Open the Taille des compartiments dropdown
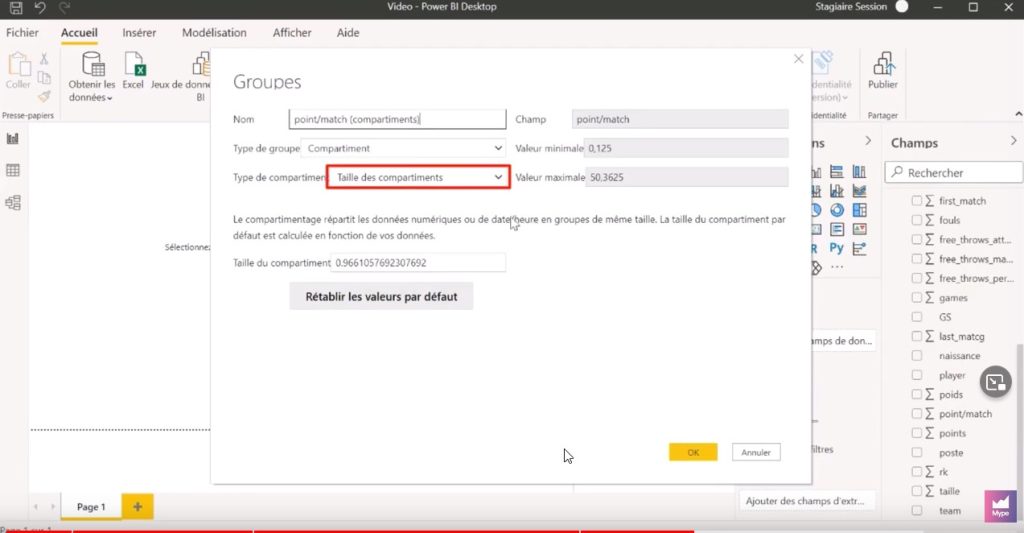 click(418, 177)
